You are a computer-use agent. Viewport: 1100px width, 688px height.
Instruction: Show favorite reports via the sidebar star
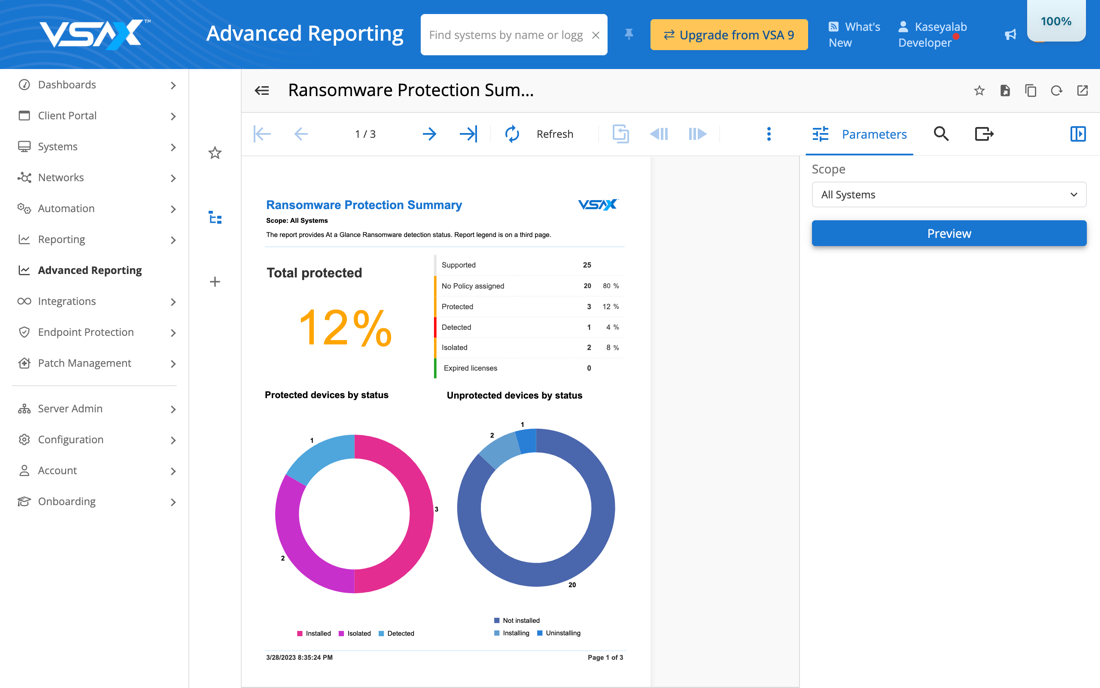(215, 153)
